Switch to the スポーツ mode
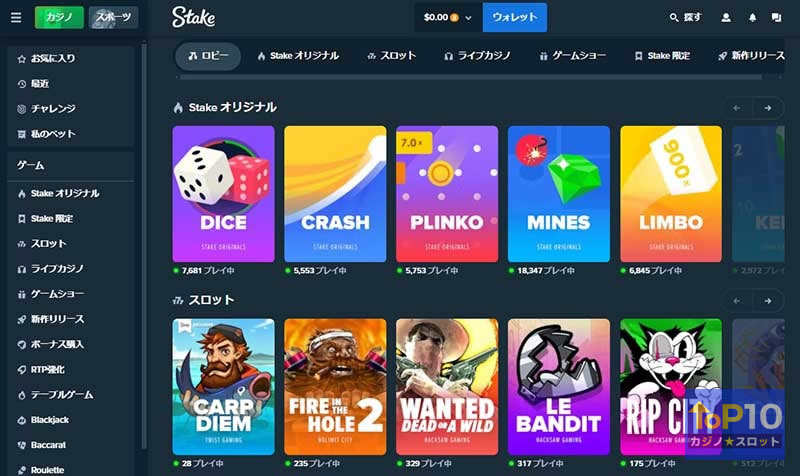Image resolution: width=800 pixels, height=476 pixels. pos(113,17)
